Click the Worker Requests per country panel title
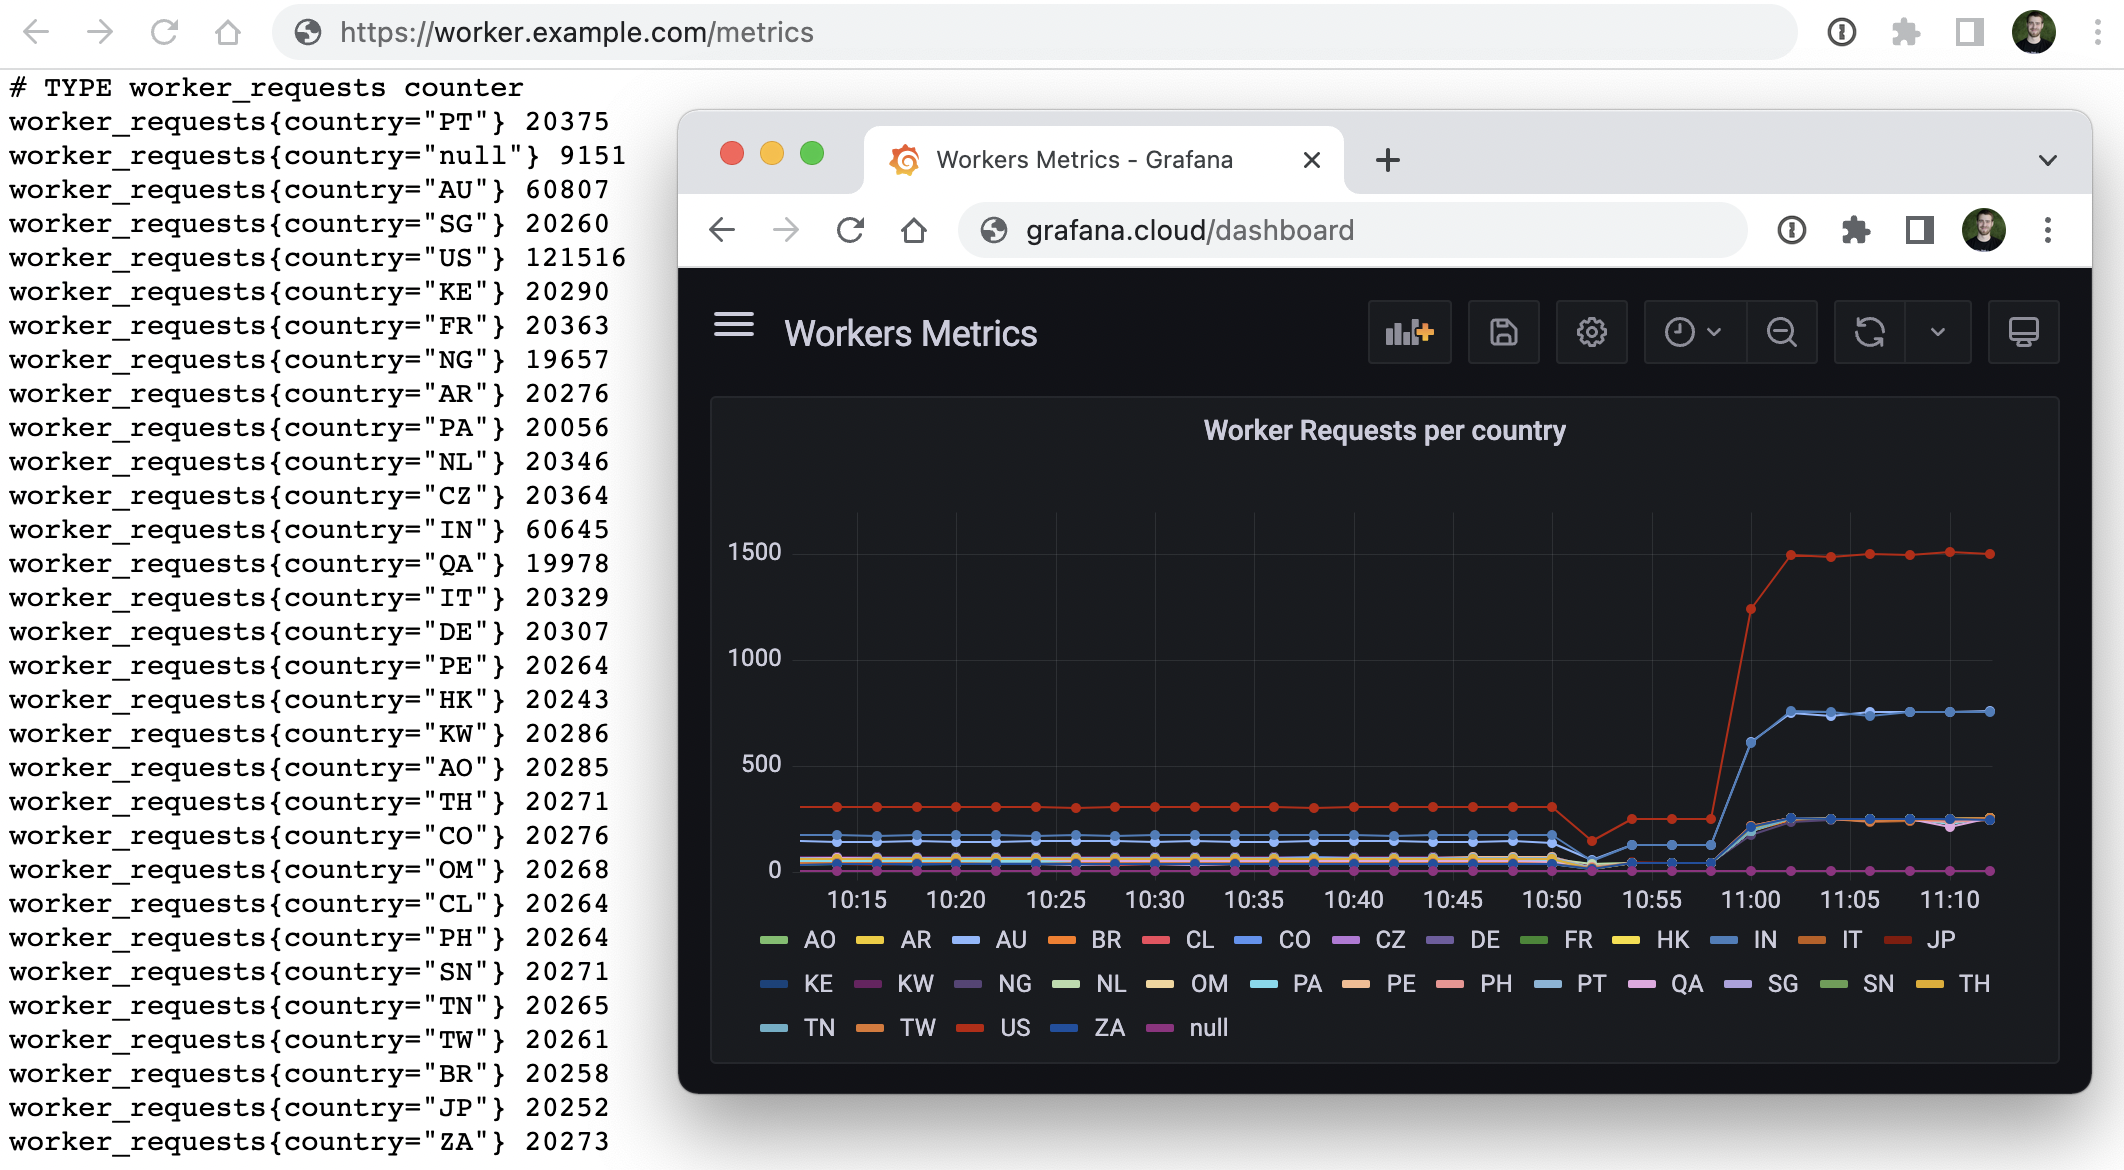The height and width of the screenshot is (1170, 2124). 1384,431
